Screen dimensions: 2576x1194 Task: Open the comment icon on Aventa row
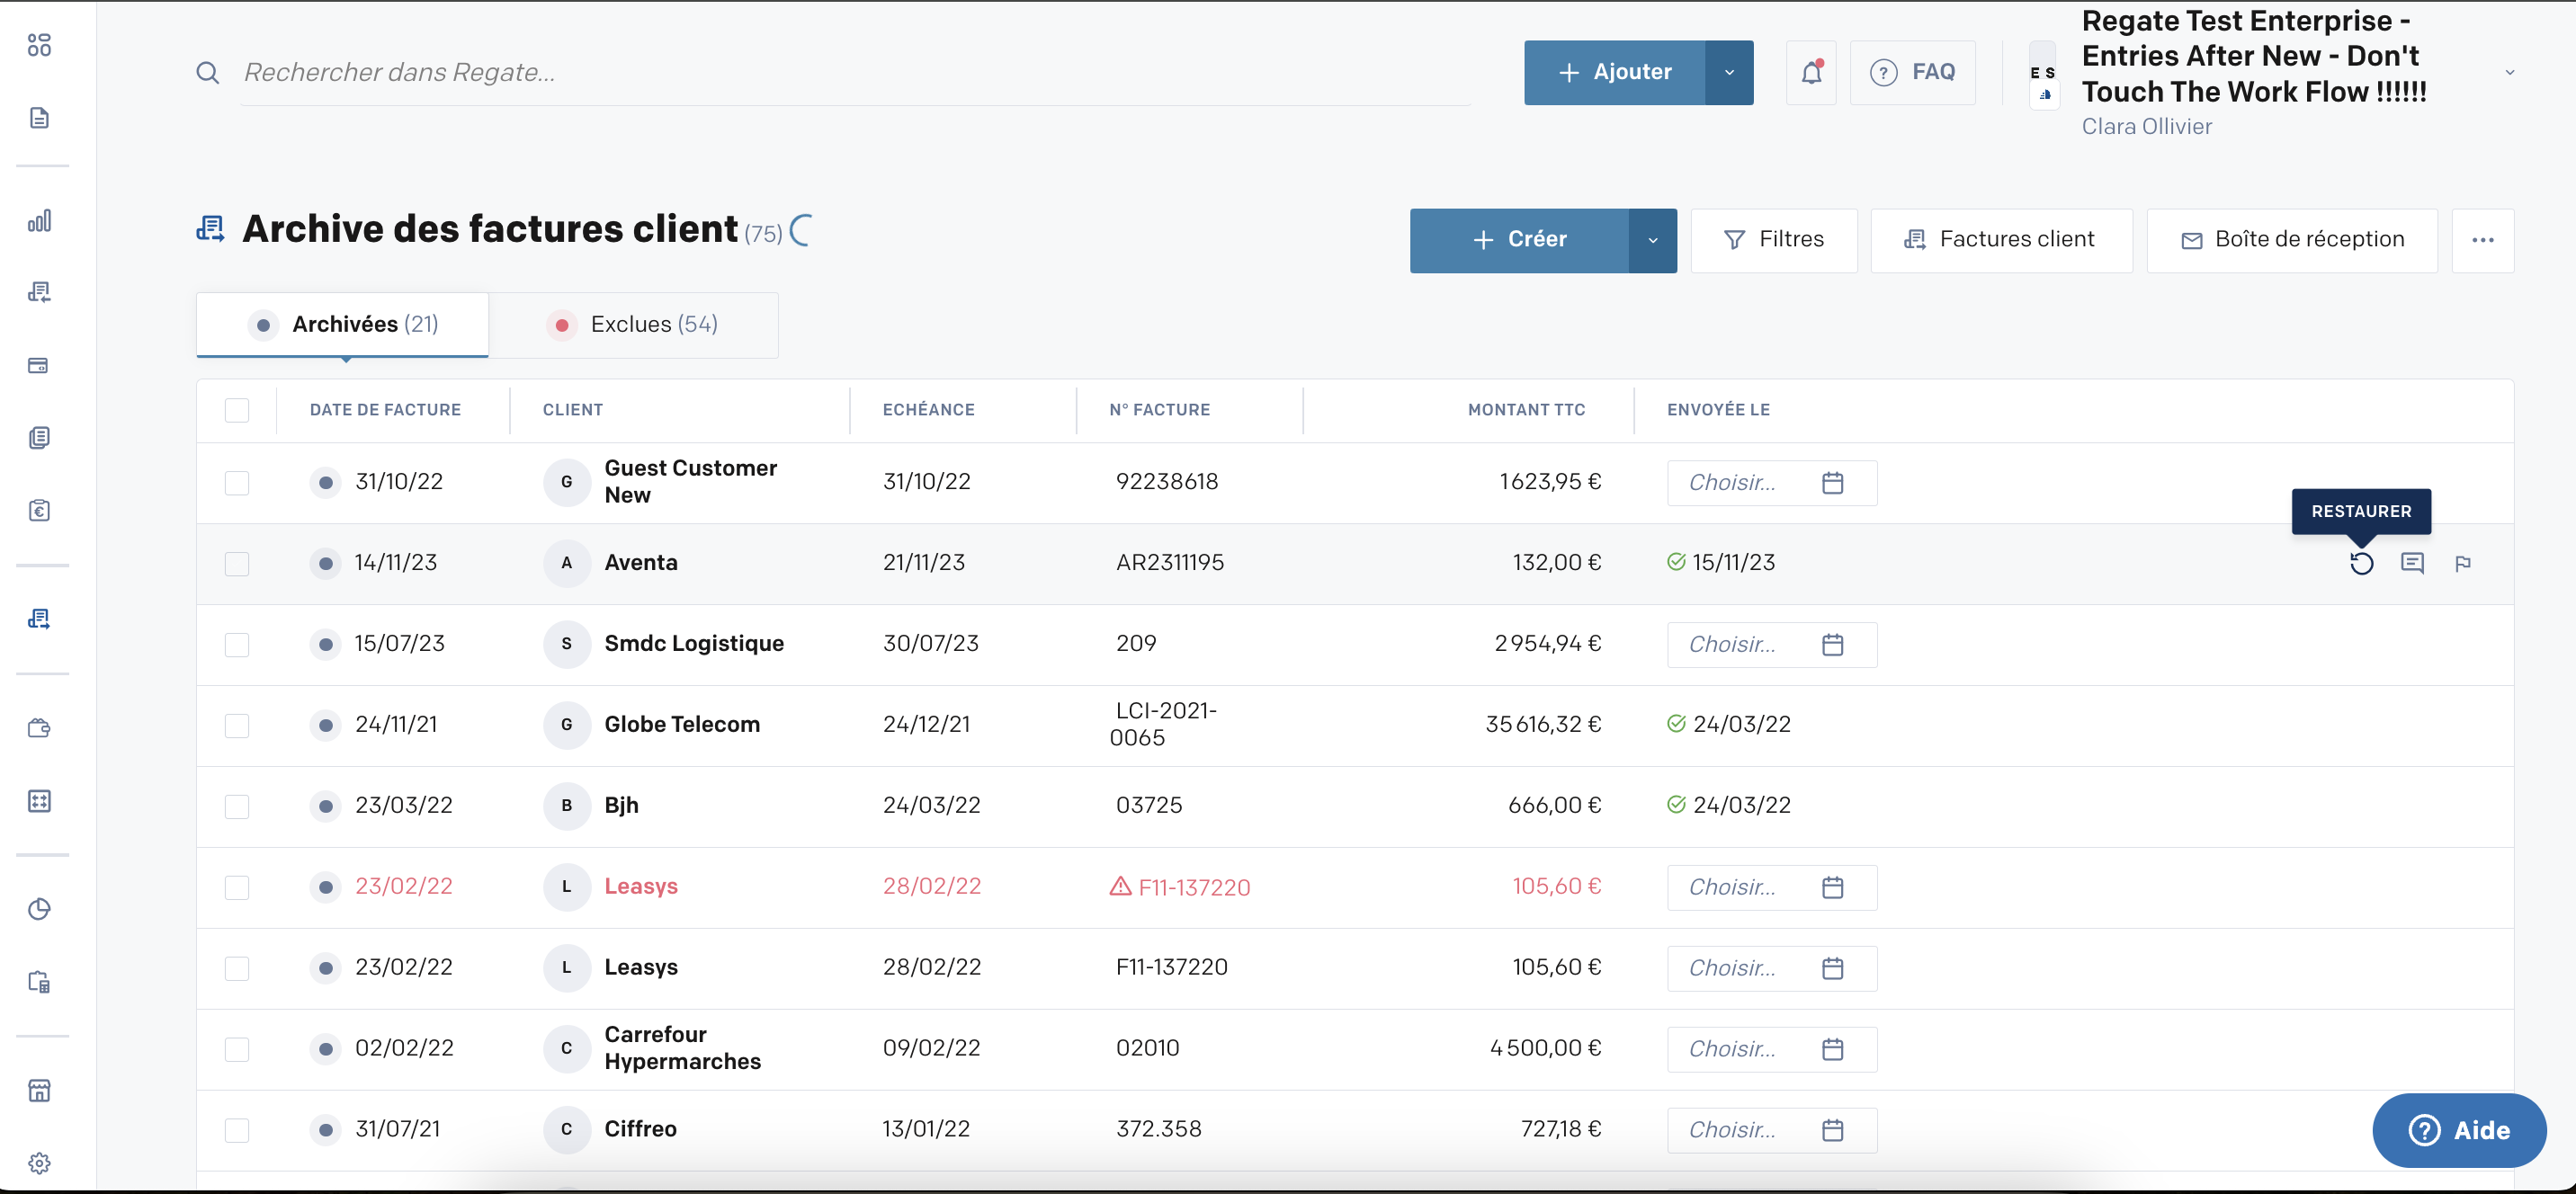(x=2412, y=563)
